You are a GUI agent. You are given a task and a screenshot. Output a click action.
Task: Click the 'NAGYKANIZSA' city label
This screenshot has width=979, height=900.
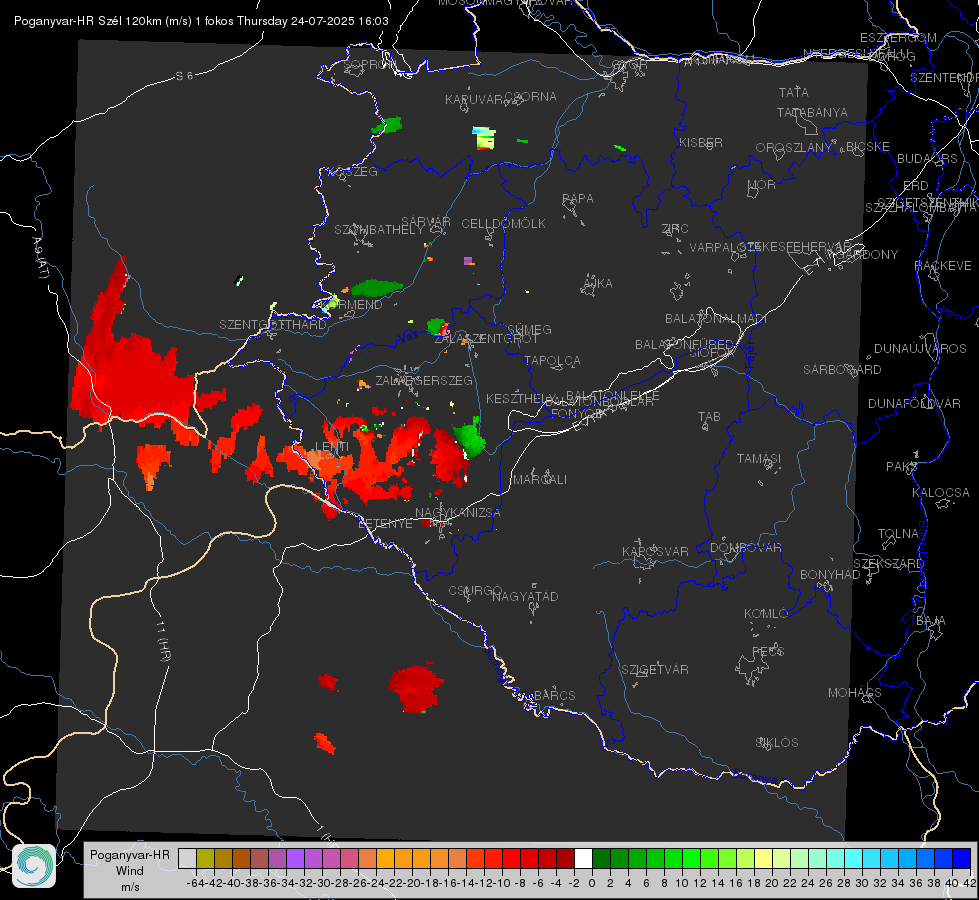pos(458,513)
